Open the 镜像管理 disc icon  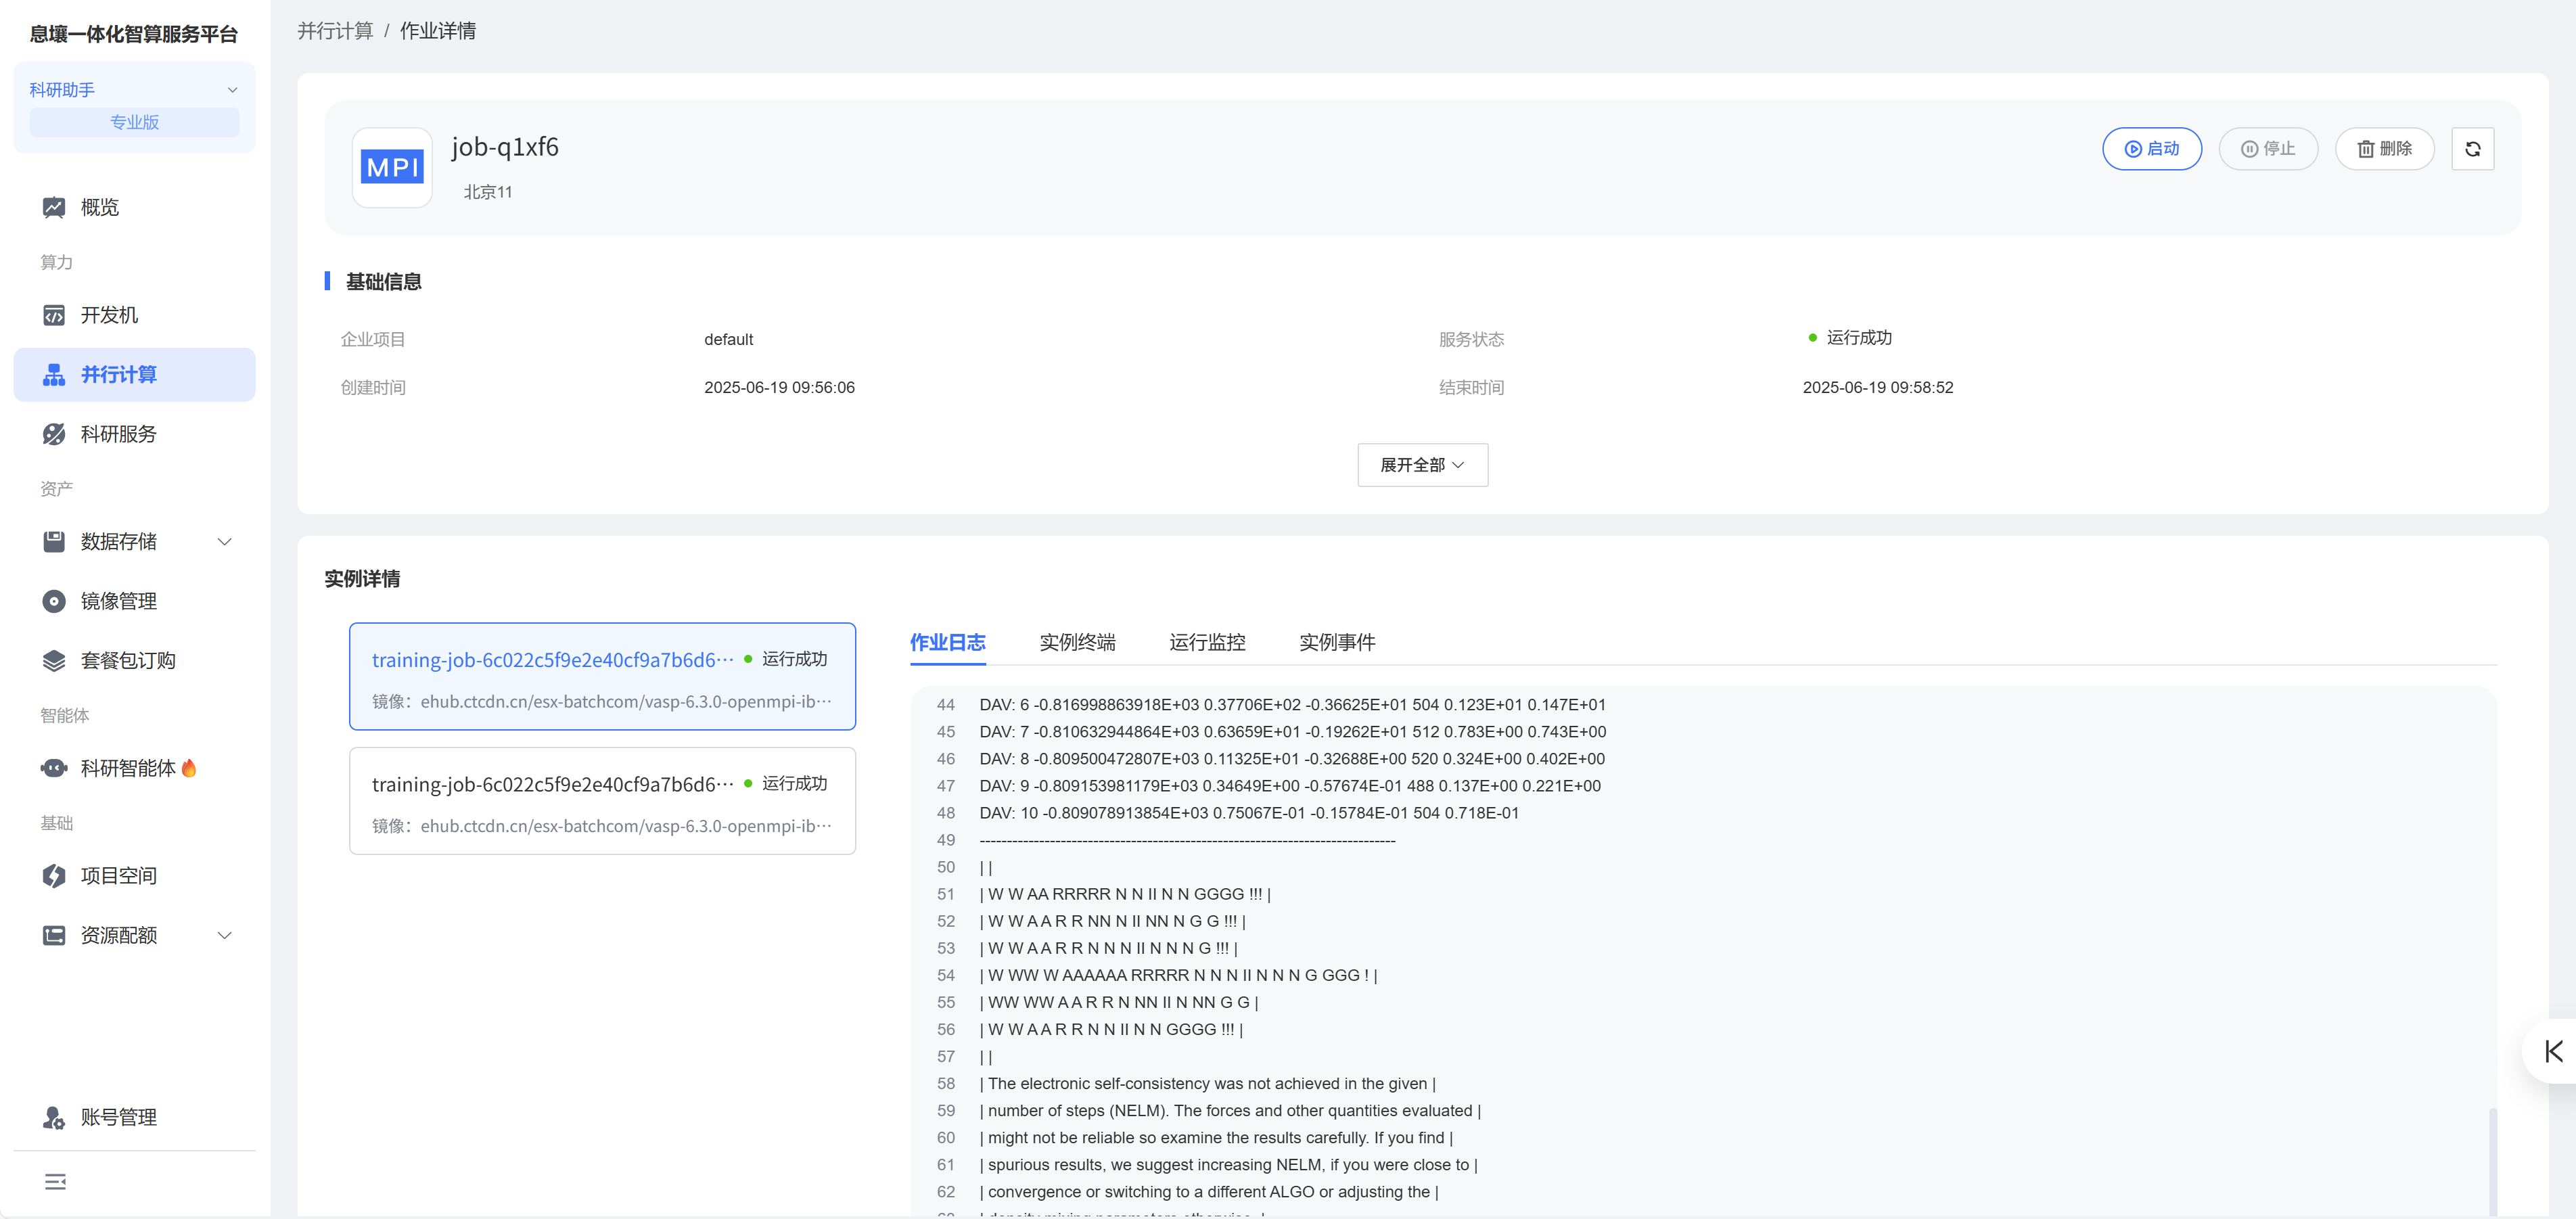tap(54, 601)
